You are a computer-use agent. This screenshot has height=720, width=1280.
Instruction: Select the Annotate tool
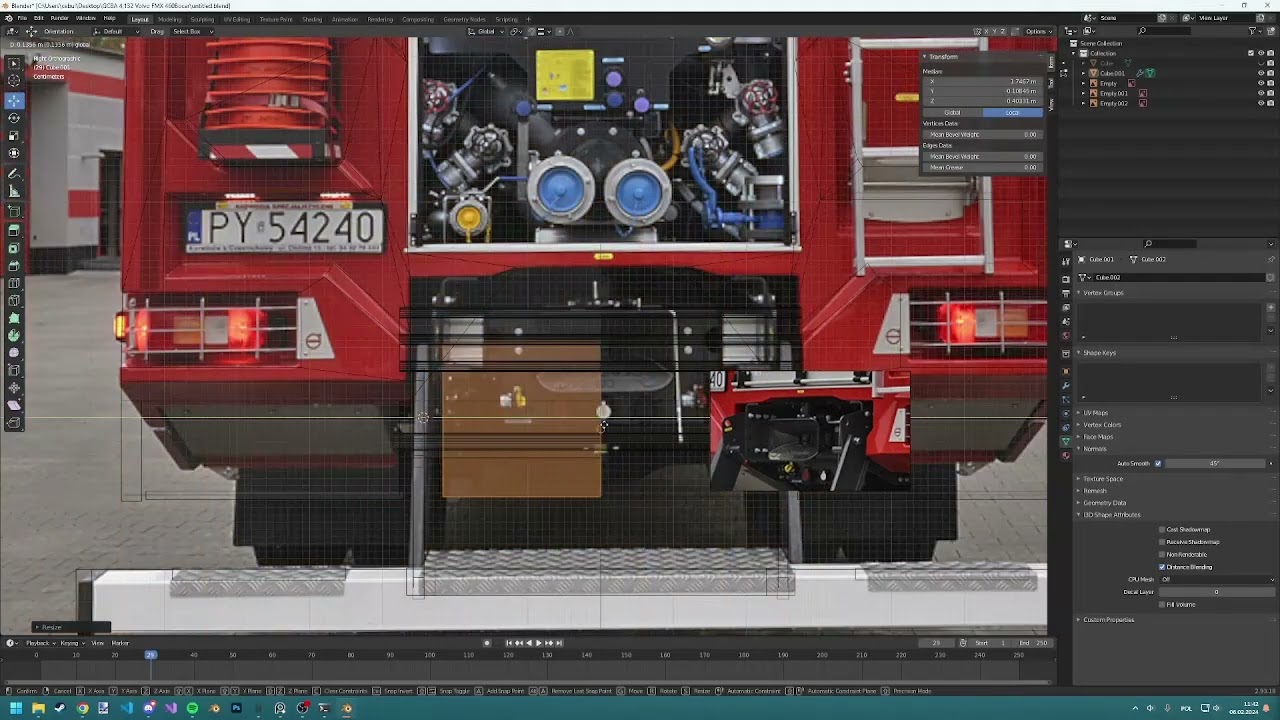pos(14,174)
